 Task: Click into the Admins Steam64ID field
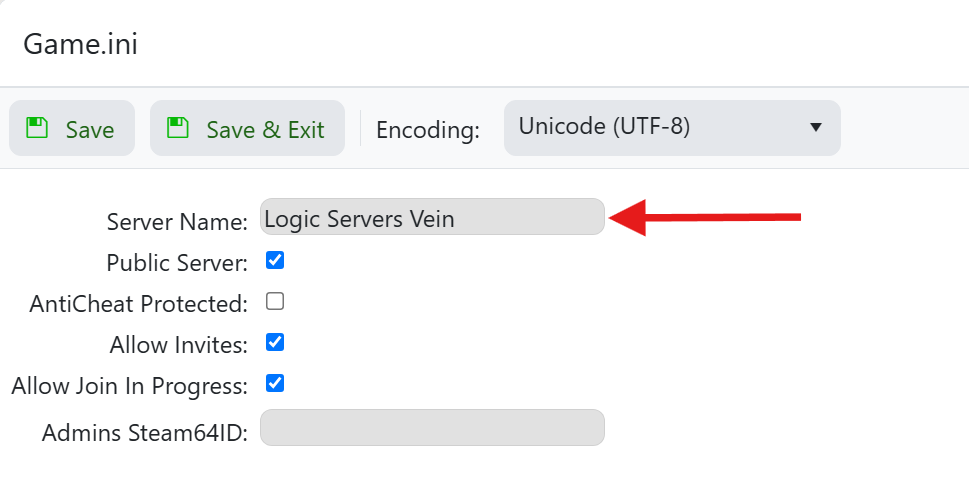[x=432, y=428]
